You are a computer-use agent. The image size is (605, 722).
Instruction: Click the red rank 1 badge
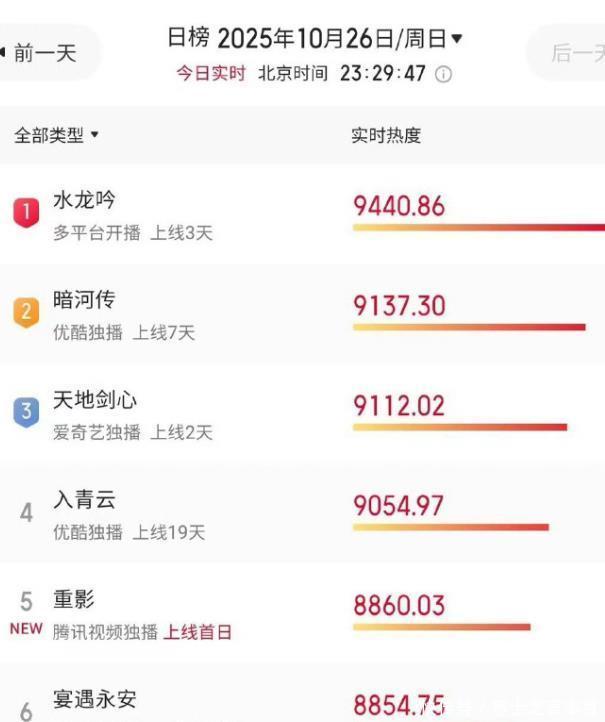pos(27,213)
